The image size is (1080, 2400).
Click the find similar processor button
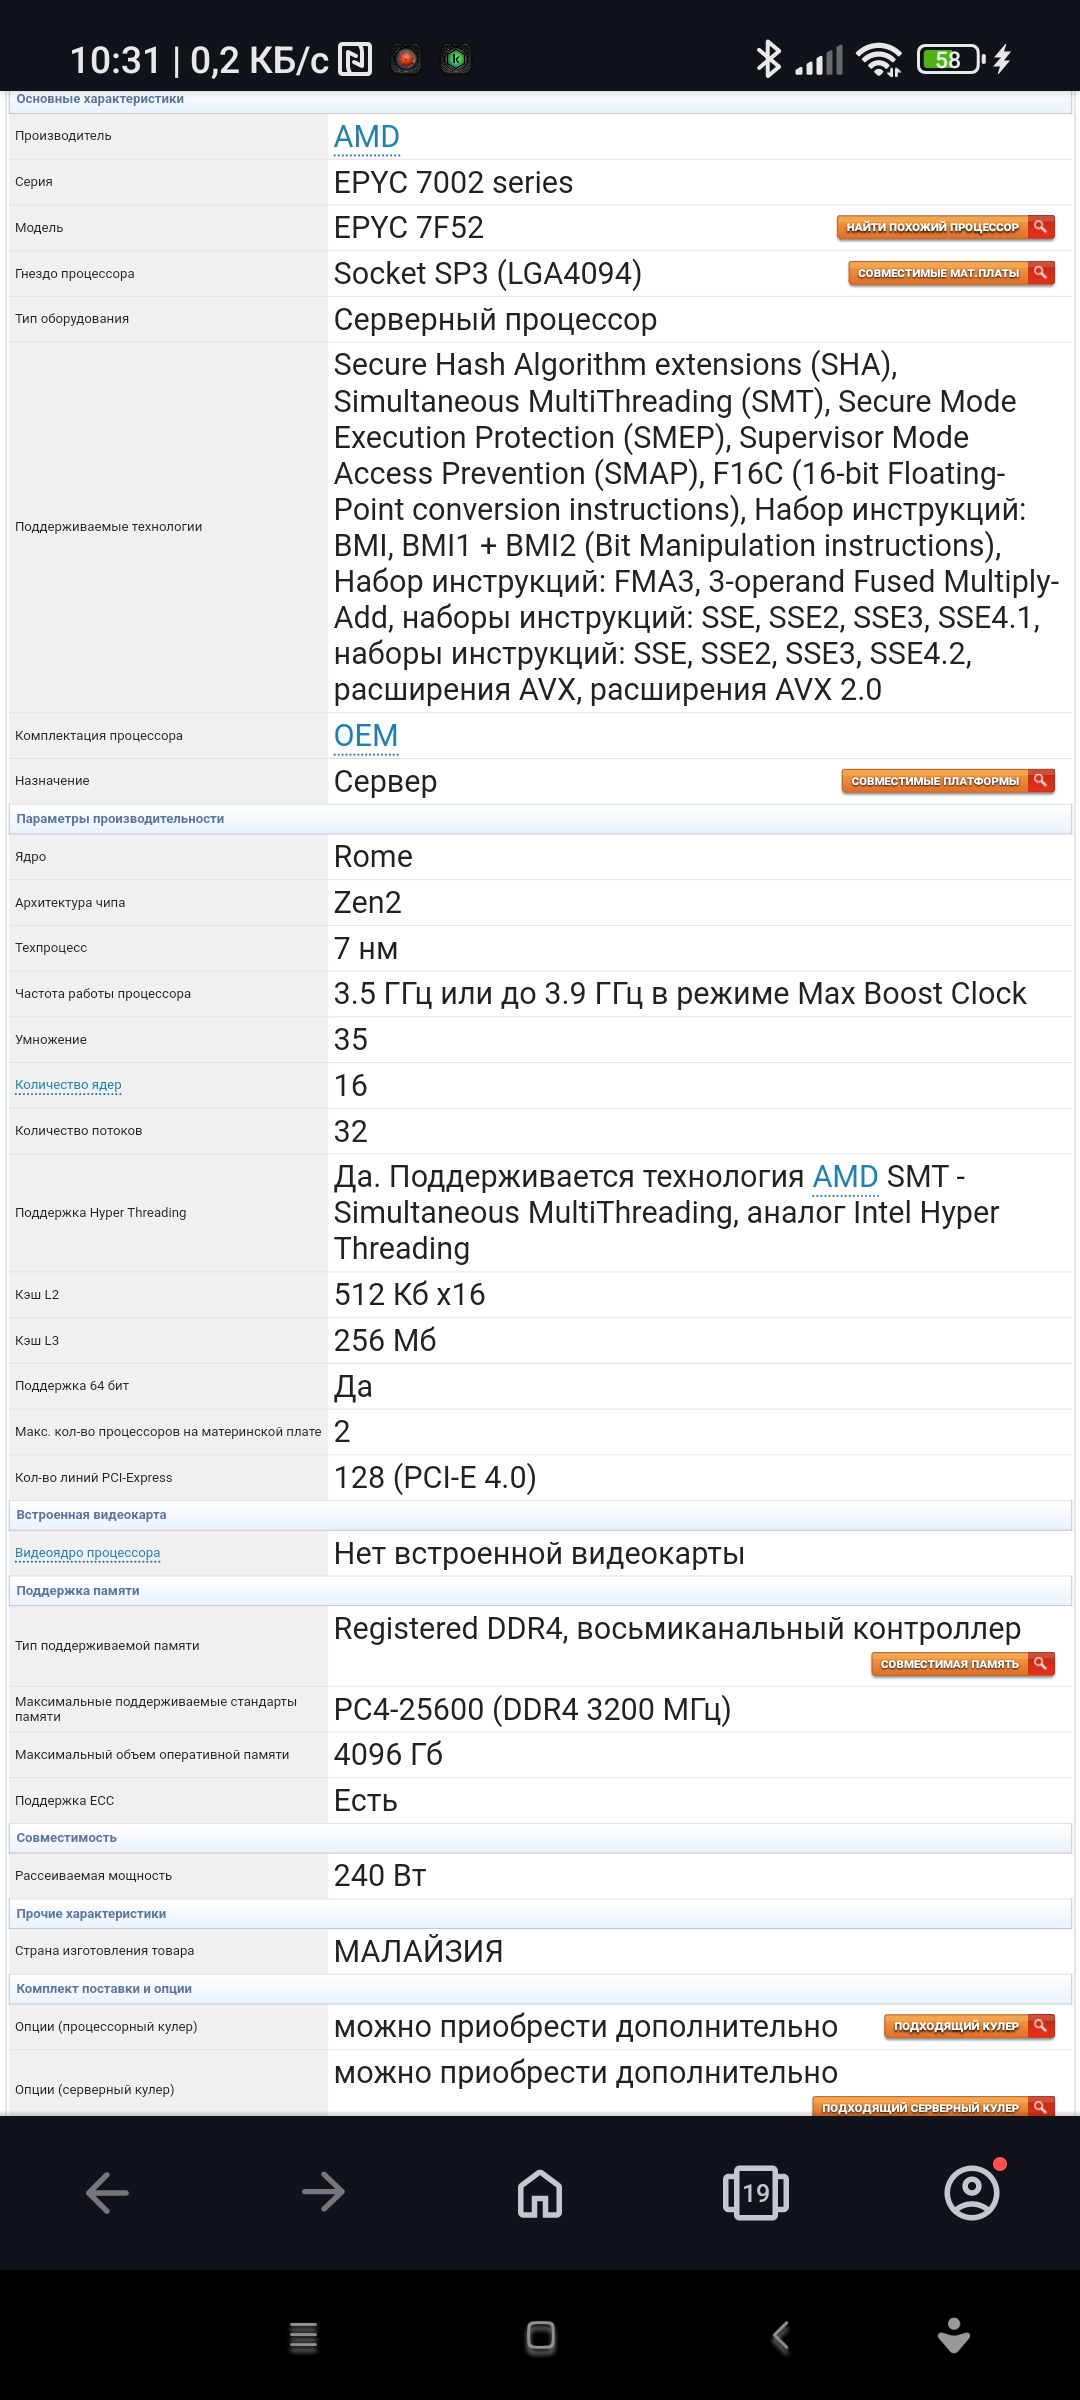click(945, 228)
